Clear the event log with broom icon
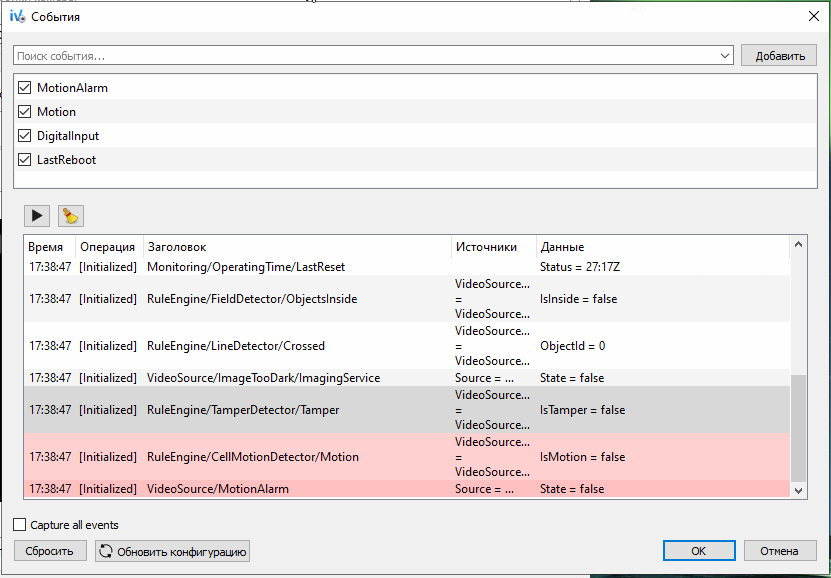 point(71,216)
